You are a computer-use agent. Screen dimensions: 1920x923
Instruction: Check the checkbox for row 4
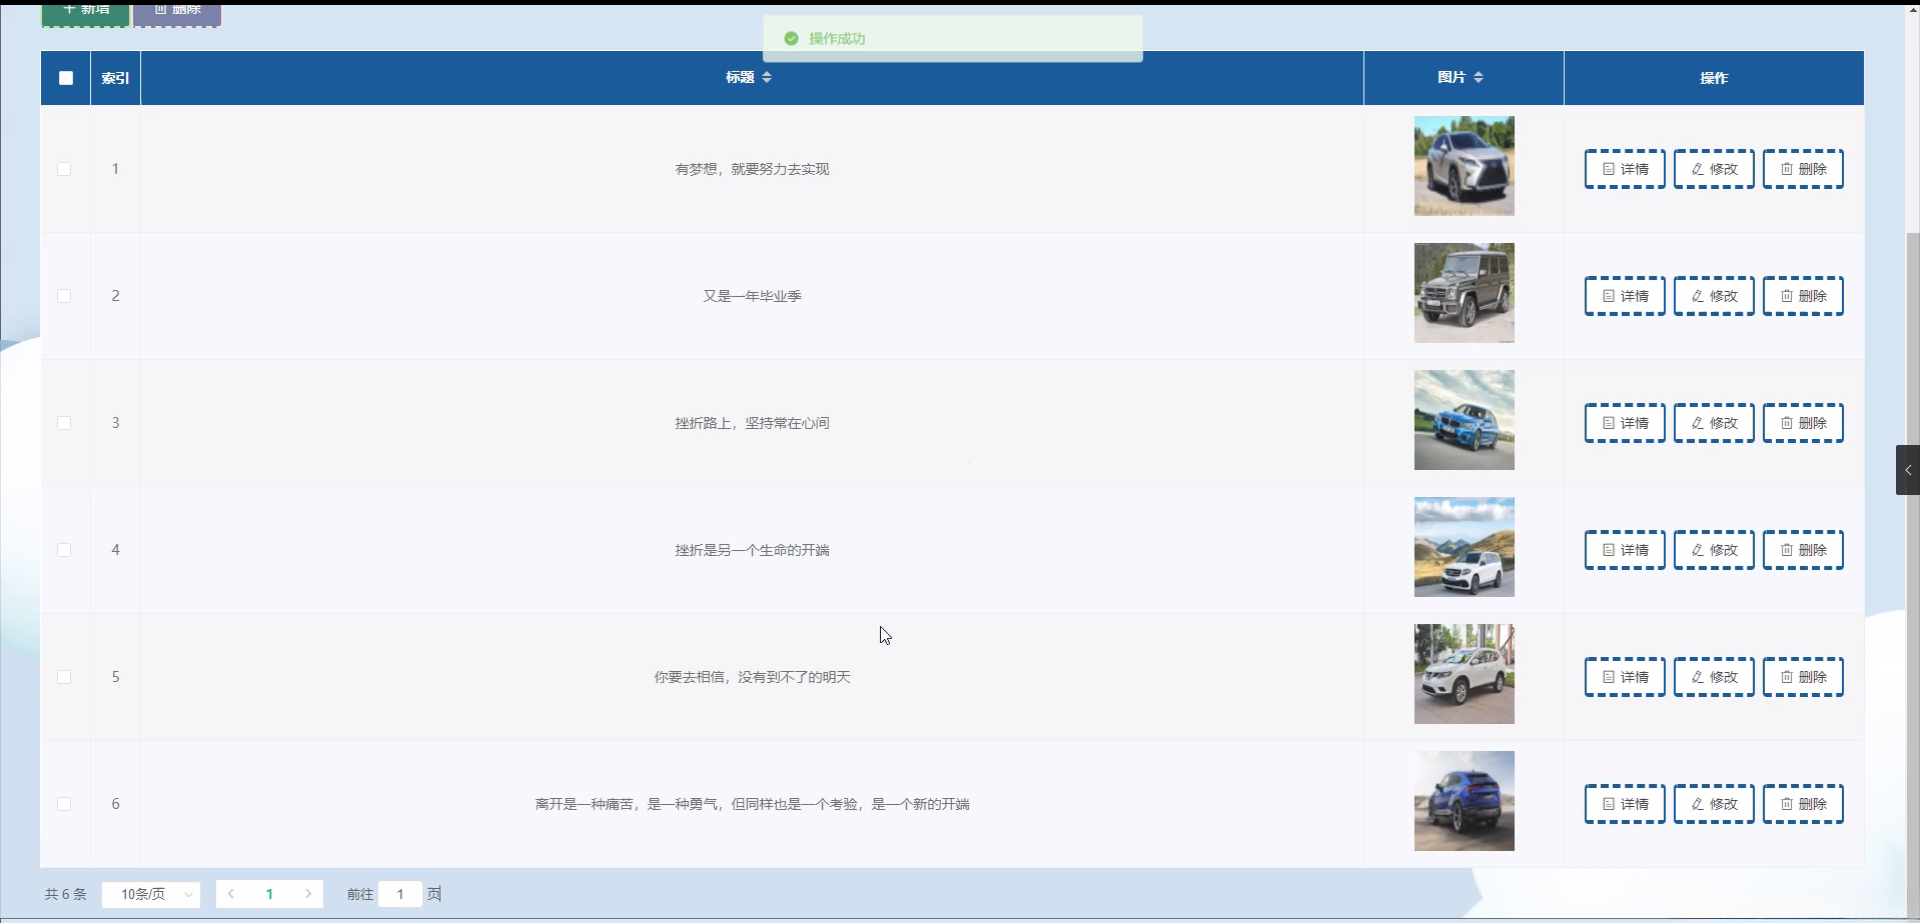coord(64,550)
